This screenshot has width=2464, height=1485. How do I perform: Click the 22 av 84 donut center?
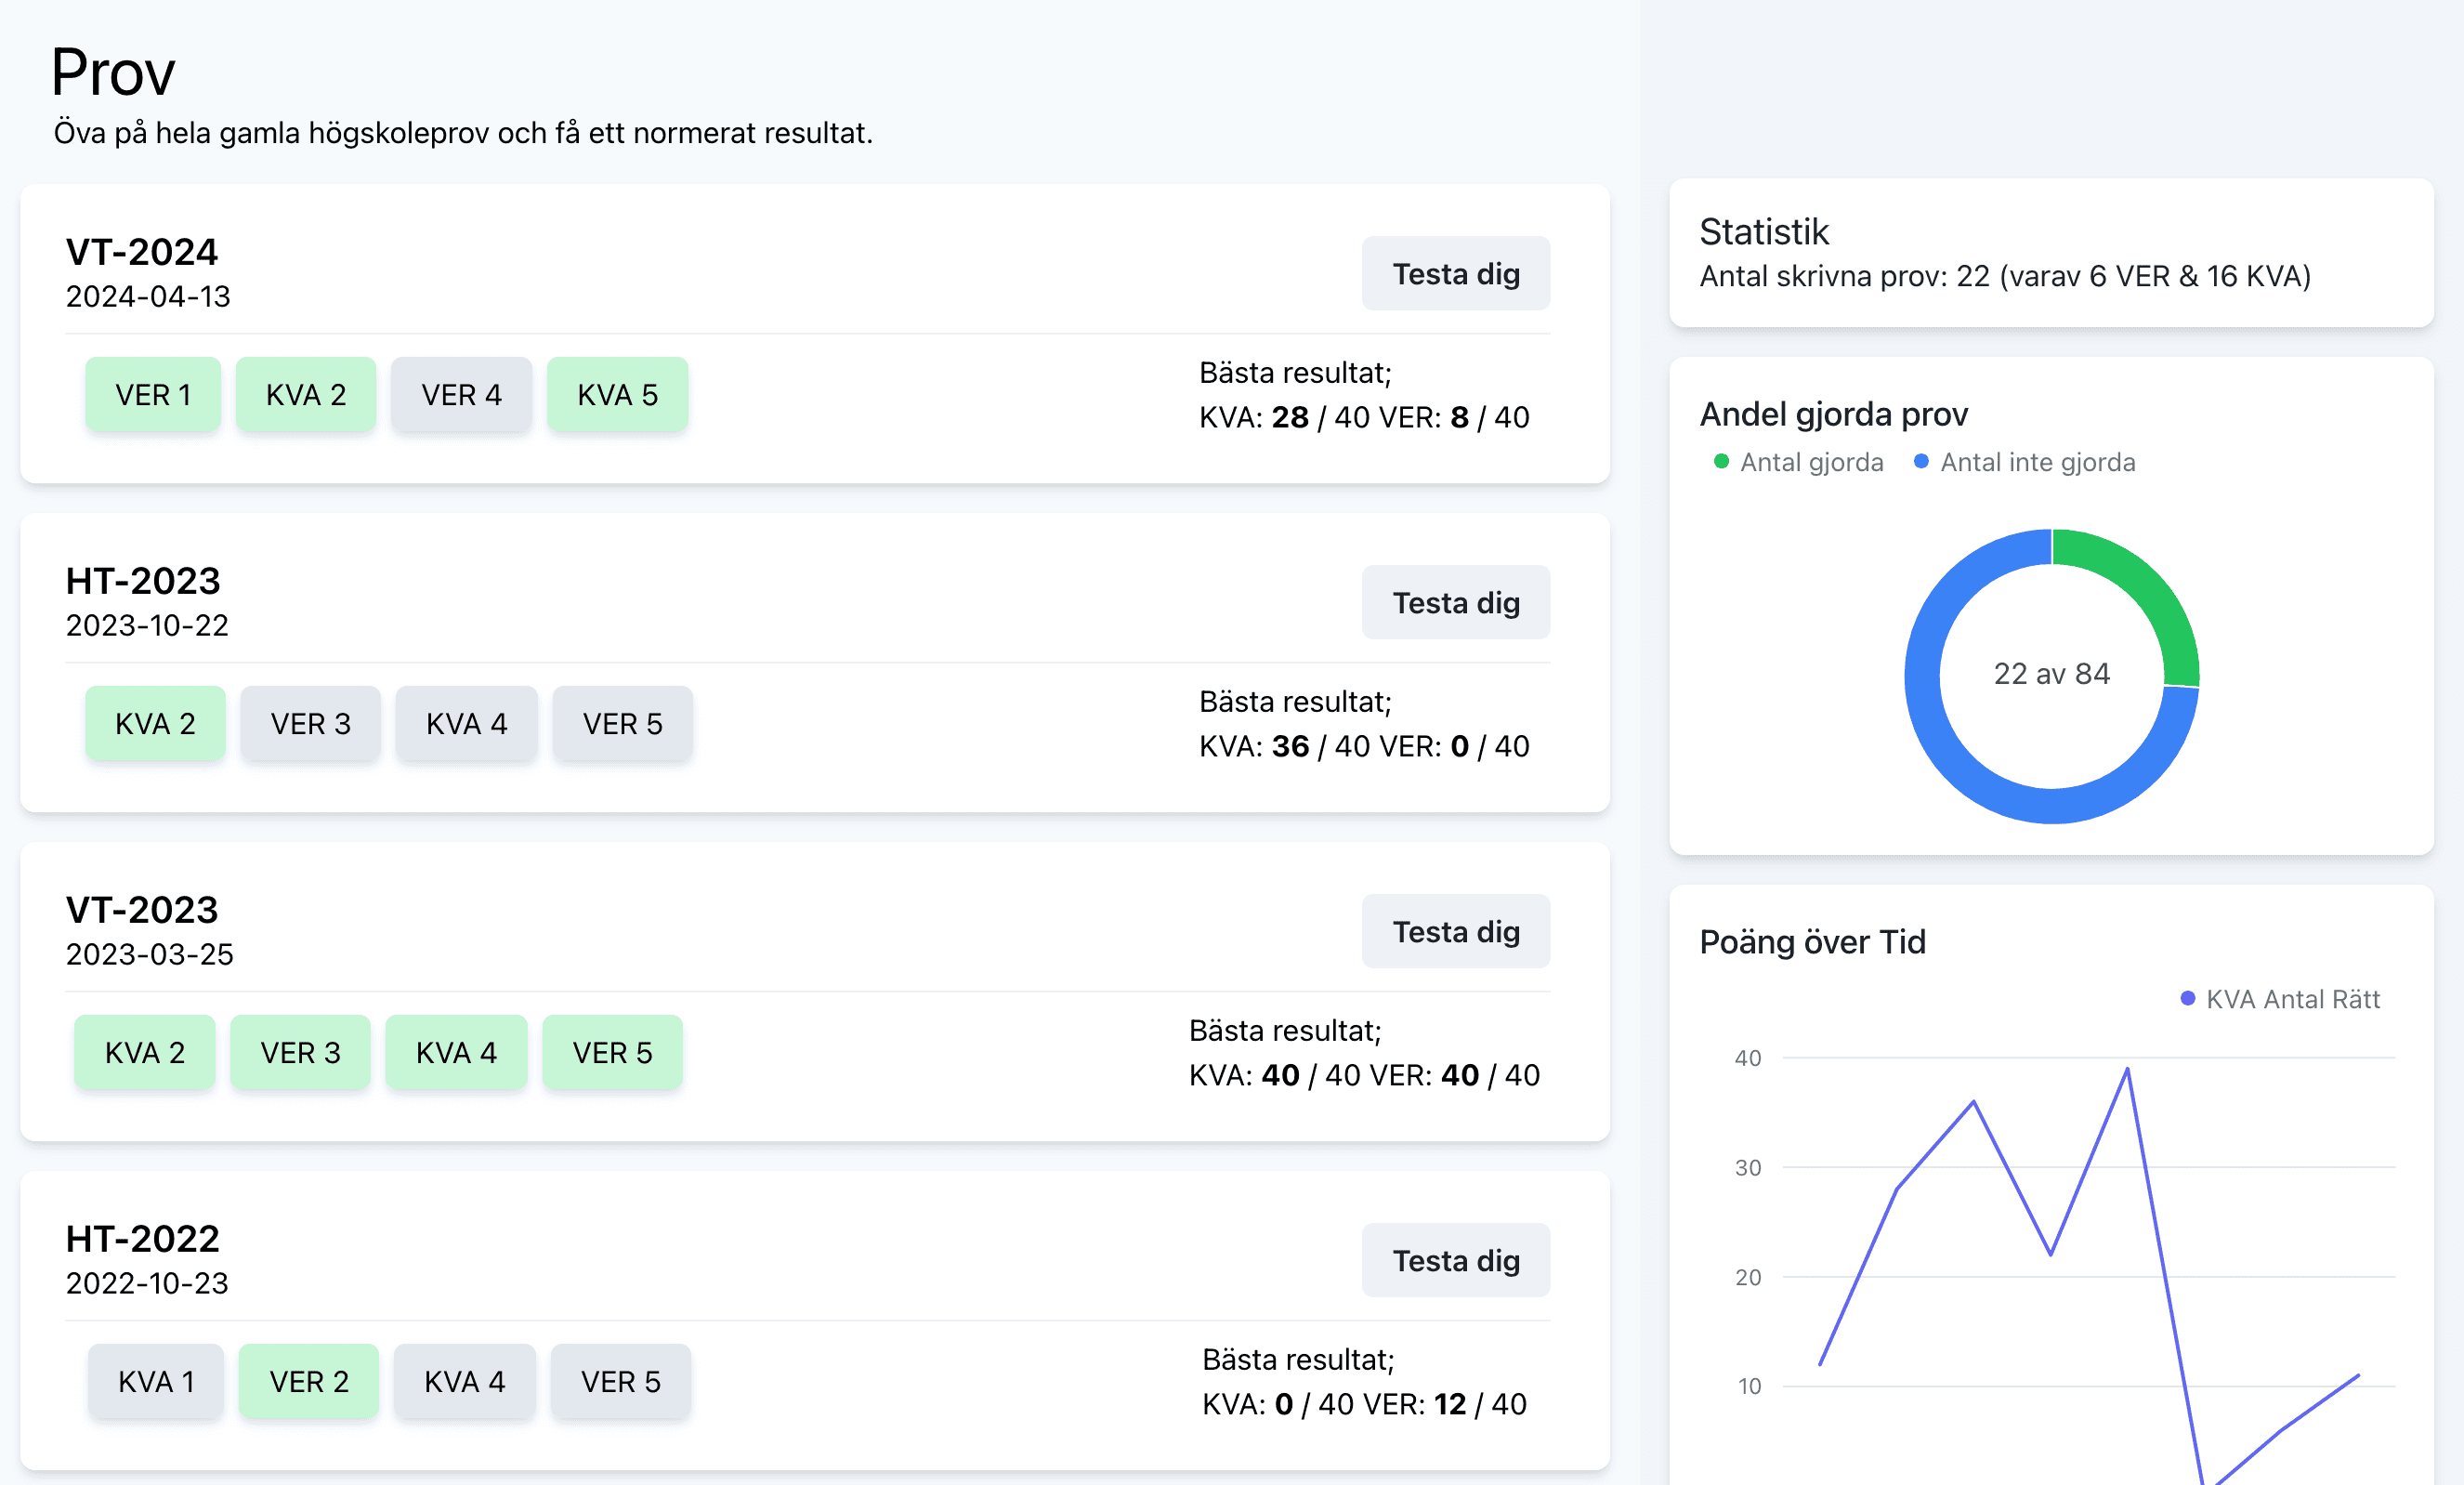pos(2051,674)
